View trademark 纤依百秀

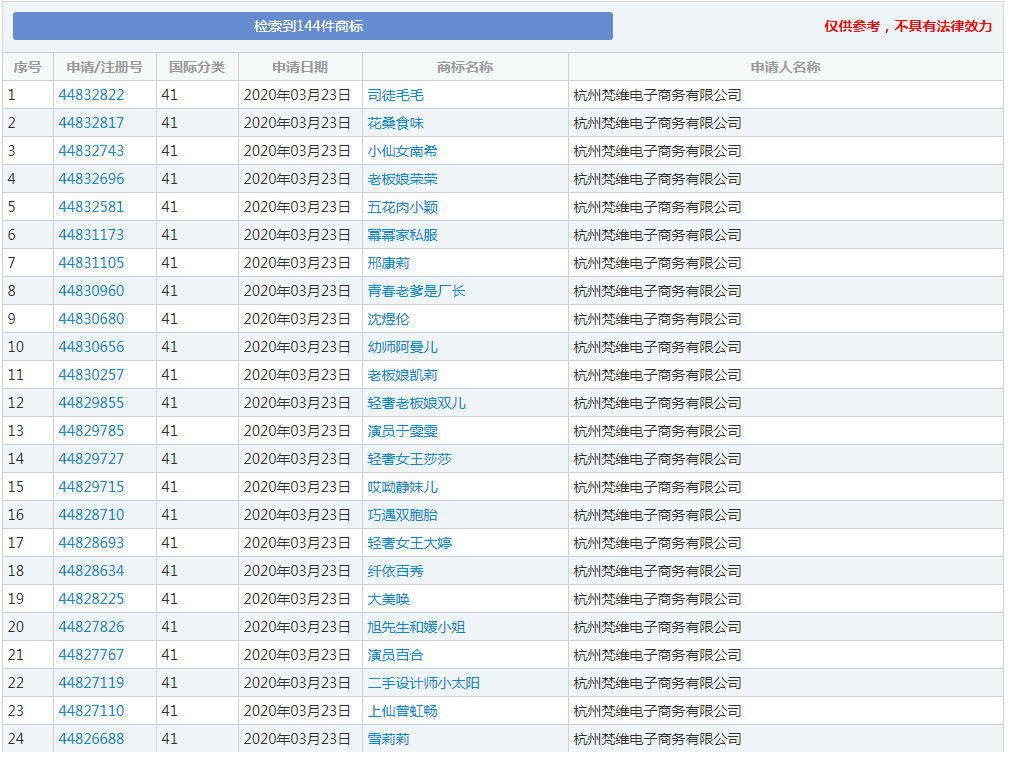(395, 571)
